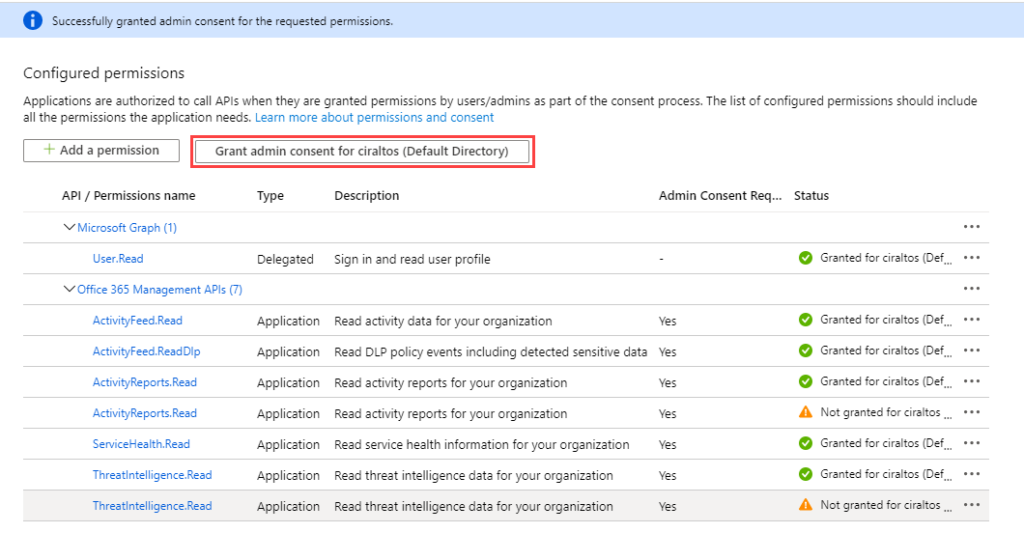This screenshot has width=1024, height=533.
Task: Click Read service health information description text
Action: pos(482,444)
